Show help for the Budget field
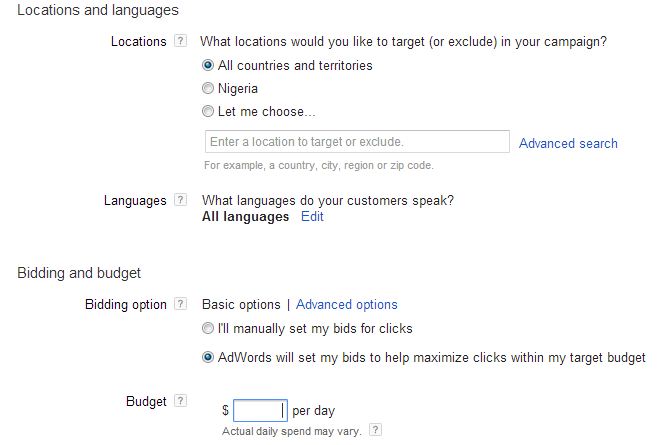 (x=180, y=401)
